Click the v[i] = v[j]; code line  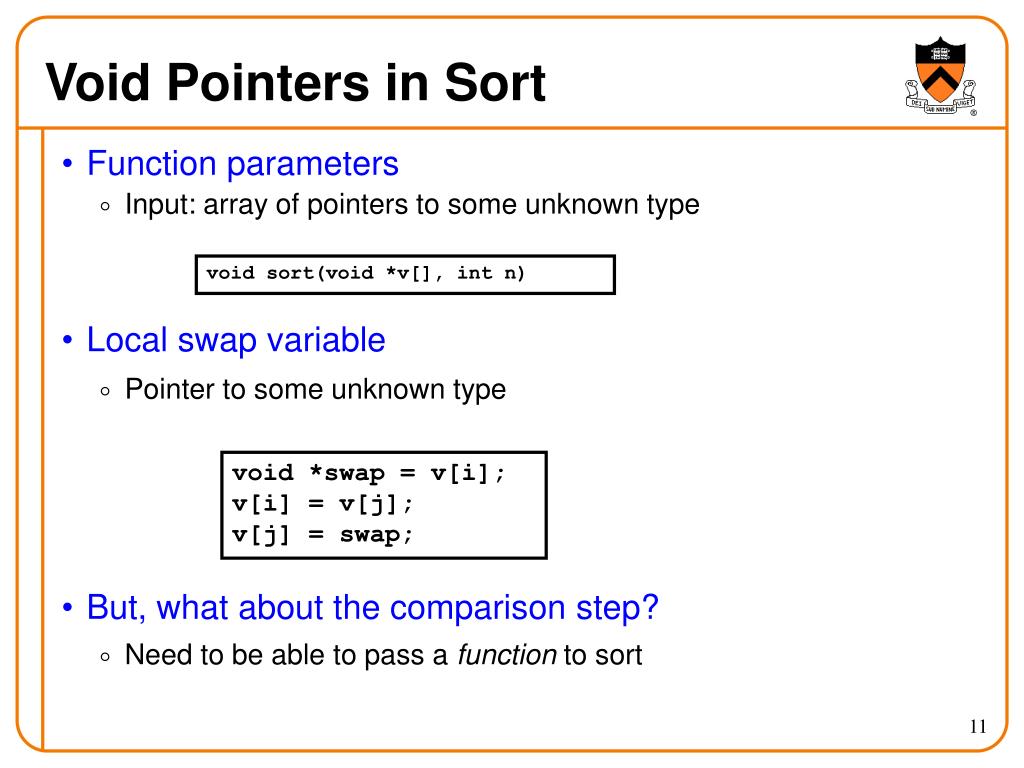point(323,504)
